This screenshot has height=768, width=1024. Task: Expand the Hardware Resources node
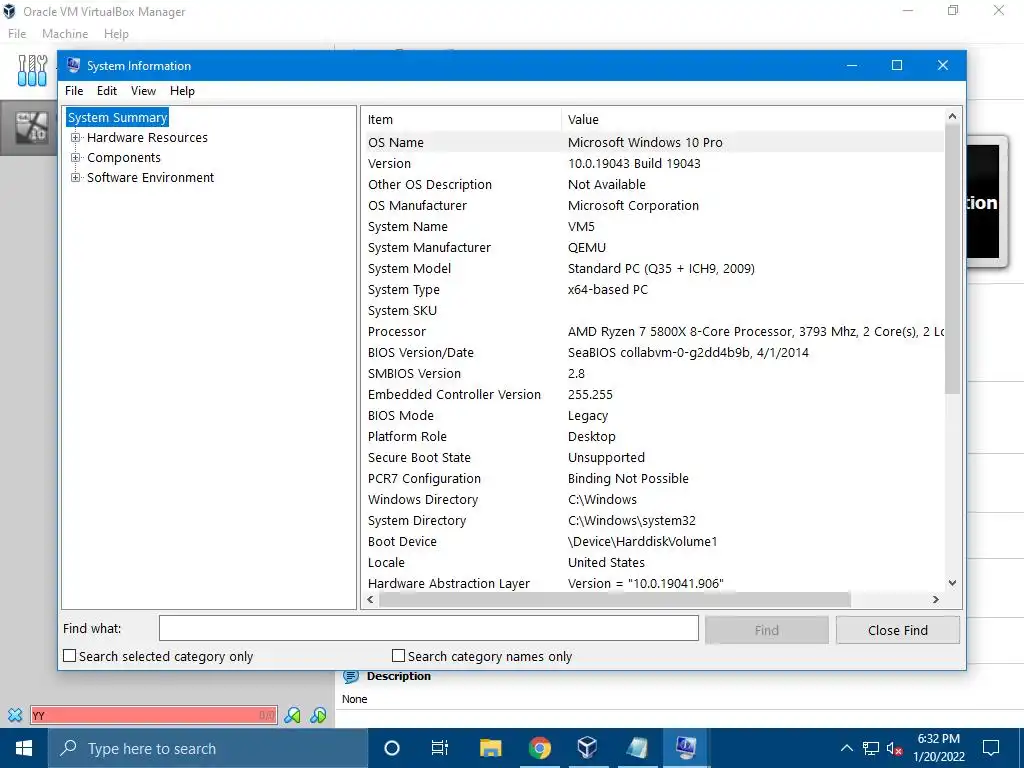point(76,138)
